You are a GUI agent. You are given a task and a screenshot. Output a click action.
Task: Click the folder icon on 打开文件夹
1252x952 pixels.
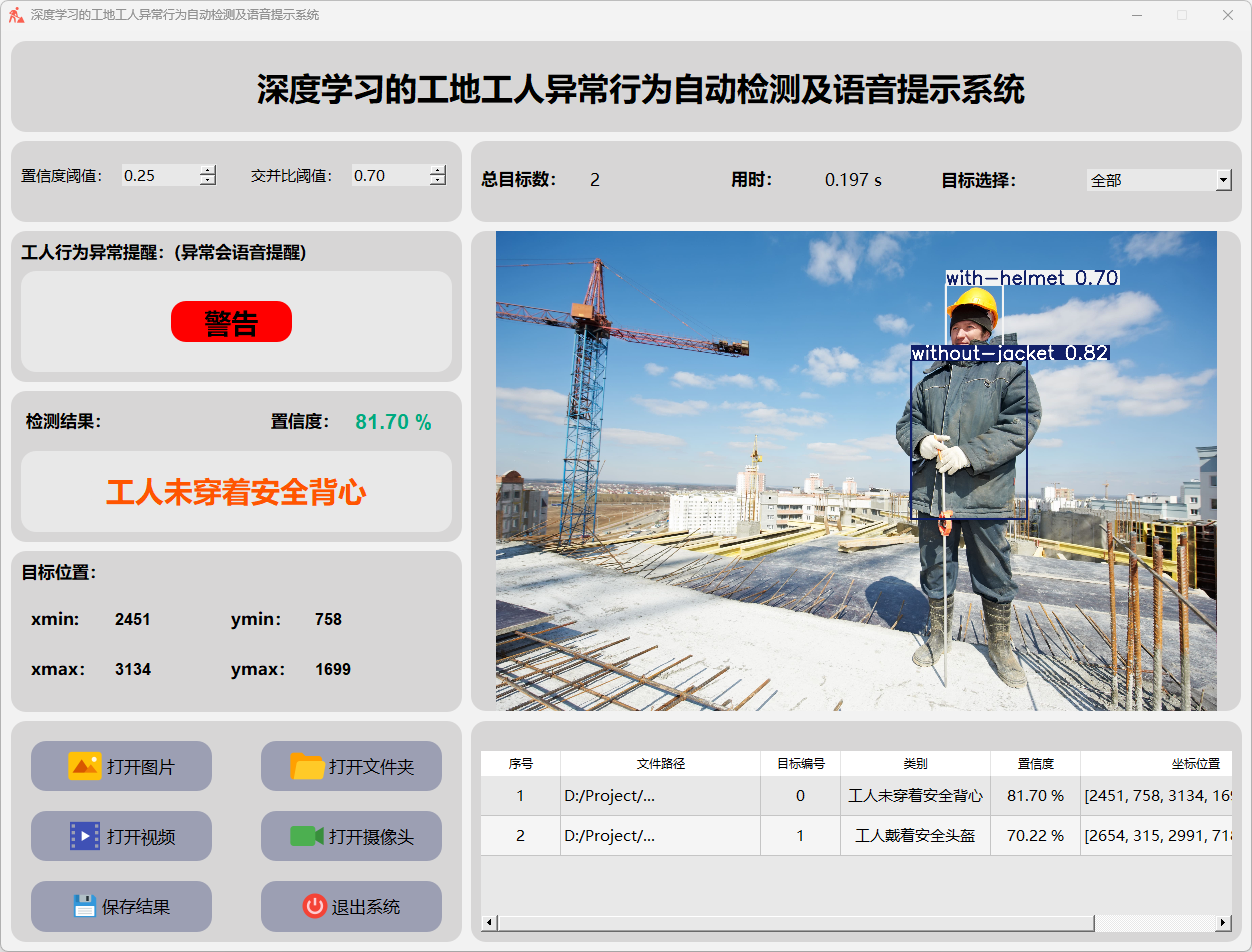coord(307,766)
